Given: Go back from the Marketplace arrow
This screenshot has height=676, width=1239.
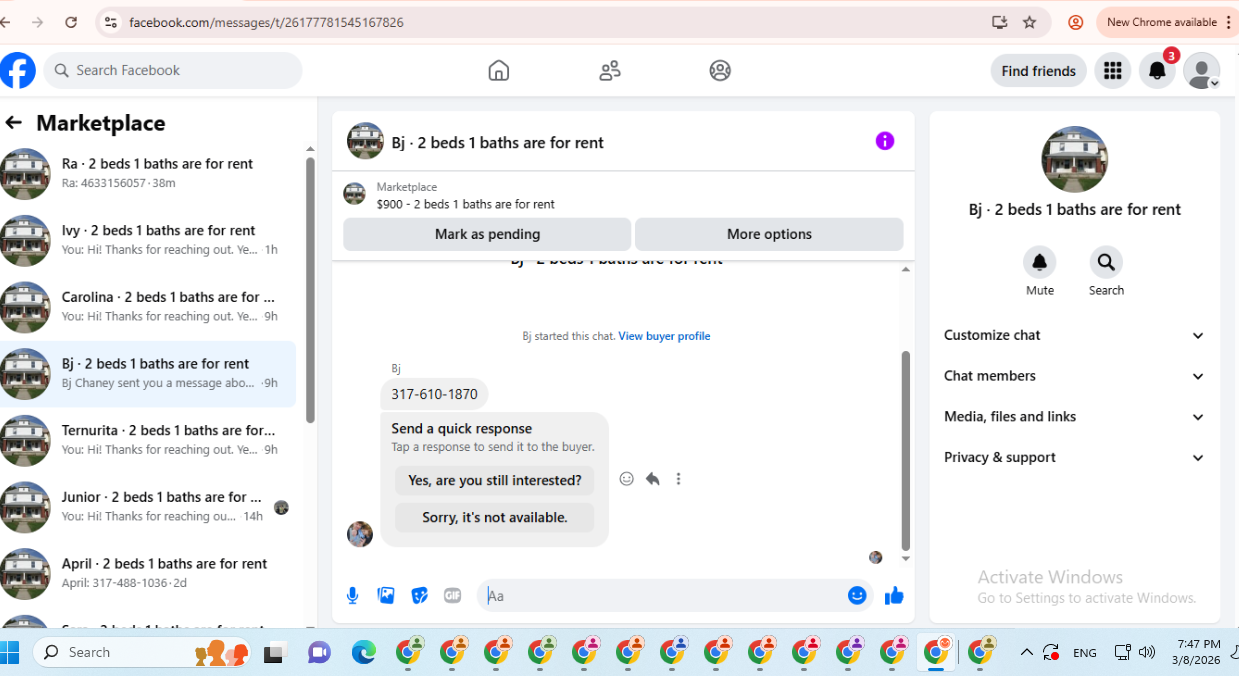Looking at the screenshot, I should [13, 123].
